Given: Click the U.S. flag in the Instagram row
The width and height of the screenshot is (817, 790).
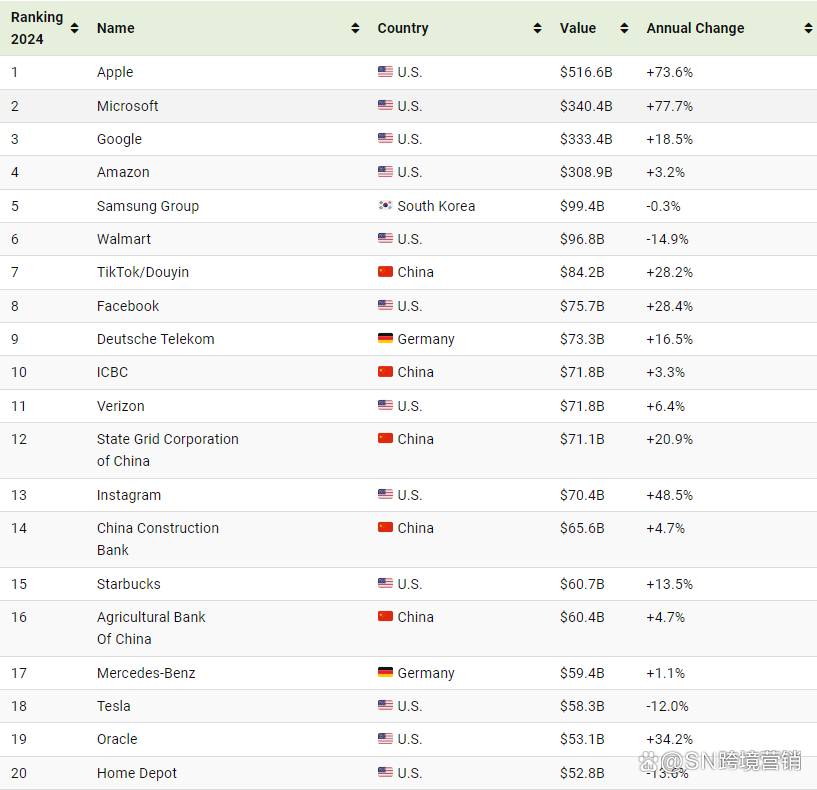Looking at the screenshot, I should [x=386, y=494].
